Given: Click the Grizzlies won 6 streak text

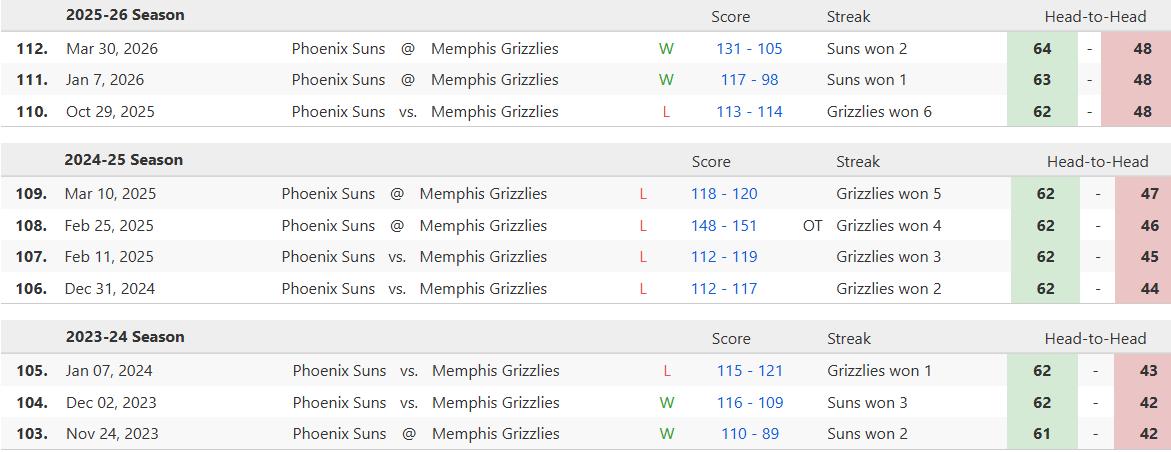Looking at the screenshot, I should point(879,112).
